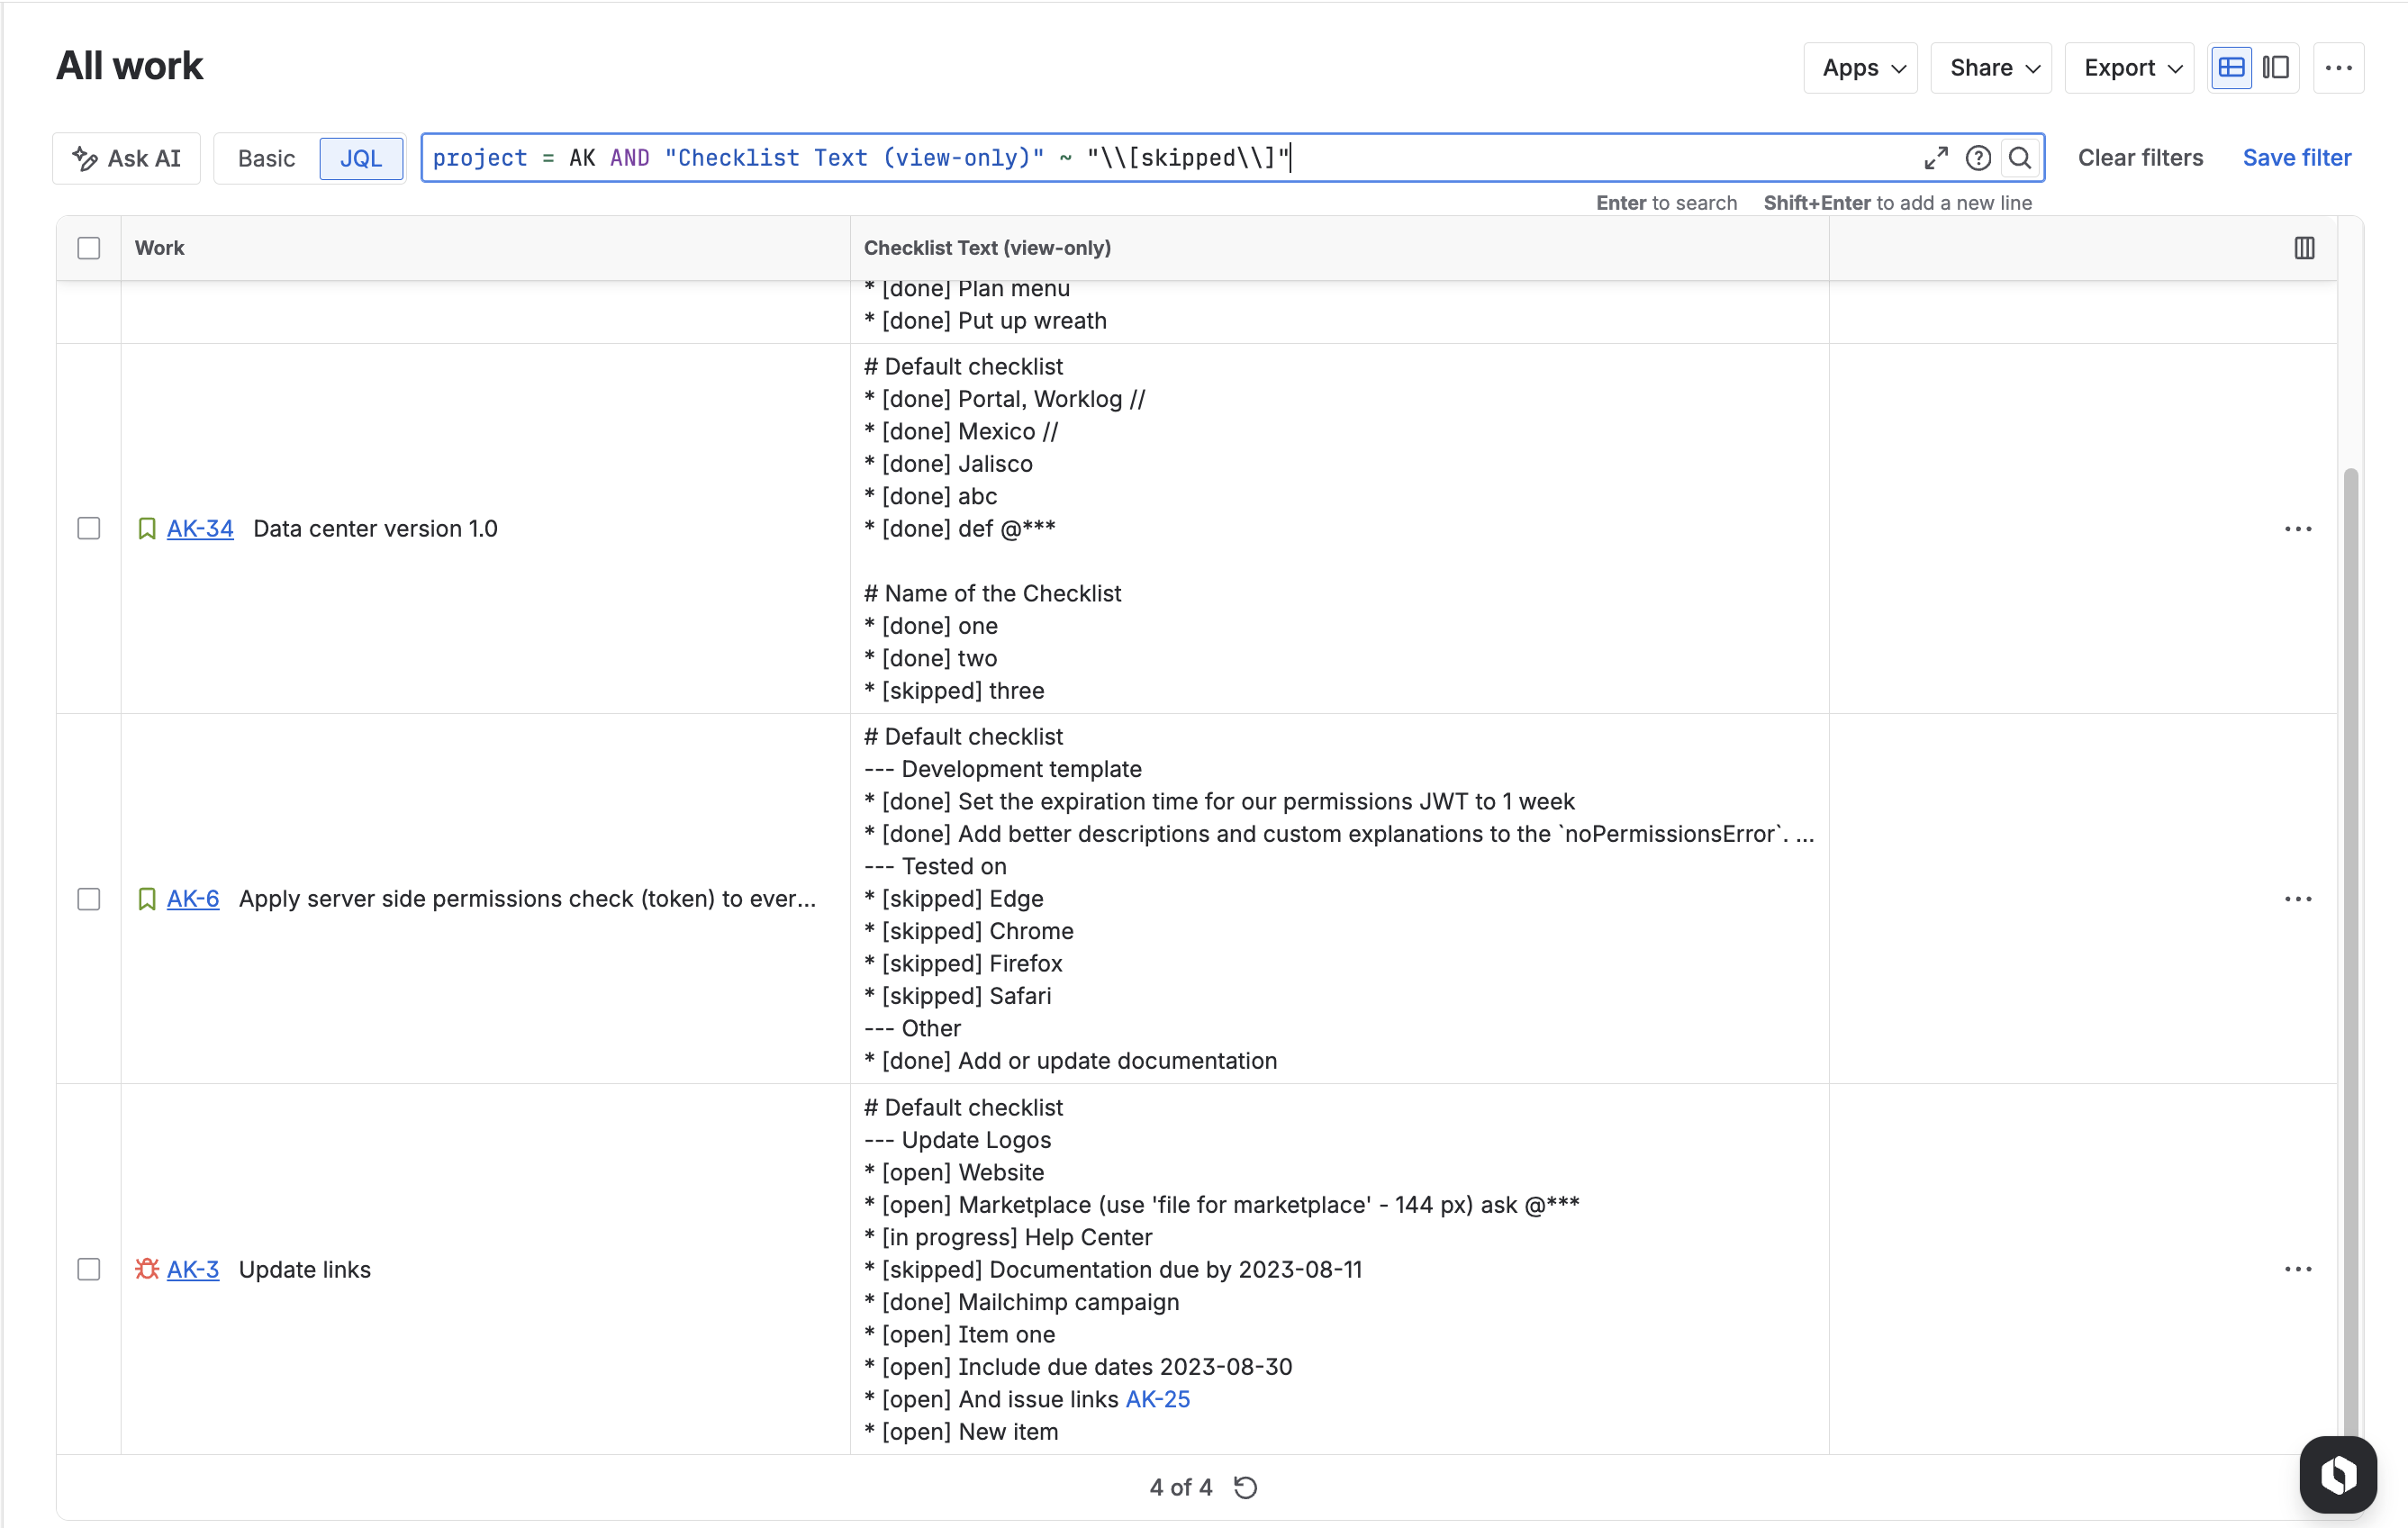This screenshot has width=2408, height=1528.
Task: Switch to the split detail view layout icon
Action: click(x=2275, y=67)
